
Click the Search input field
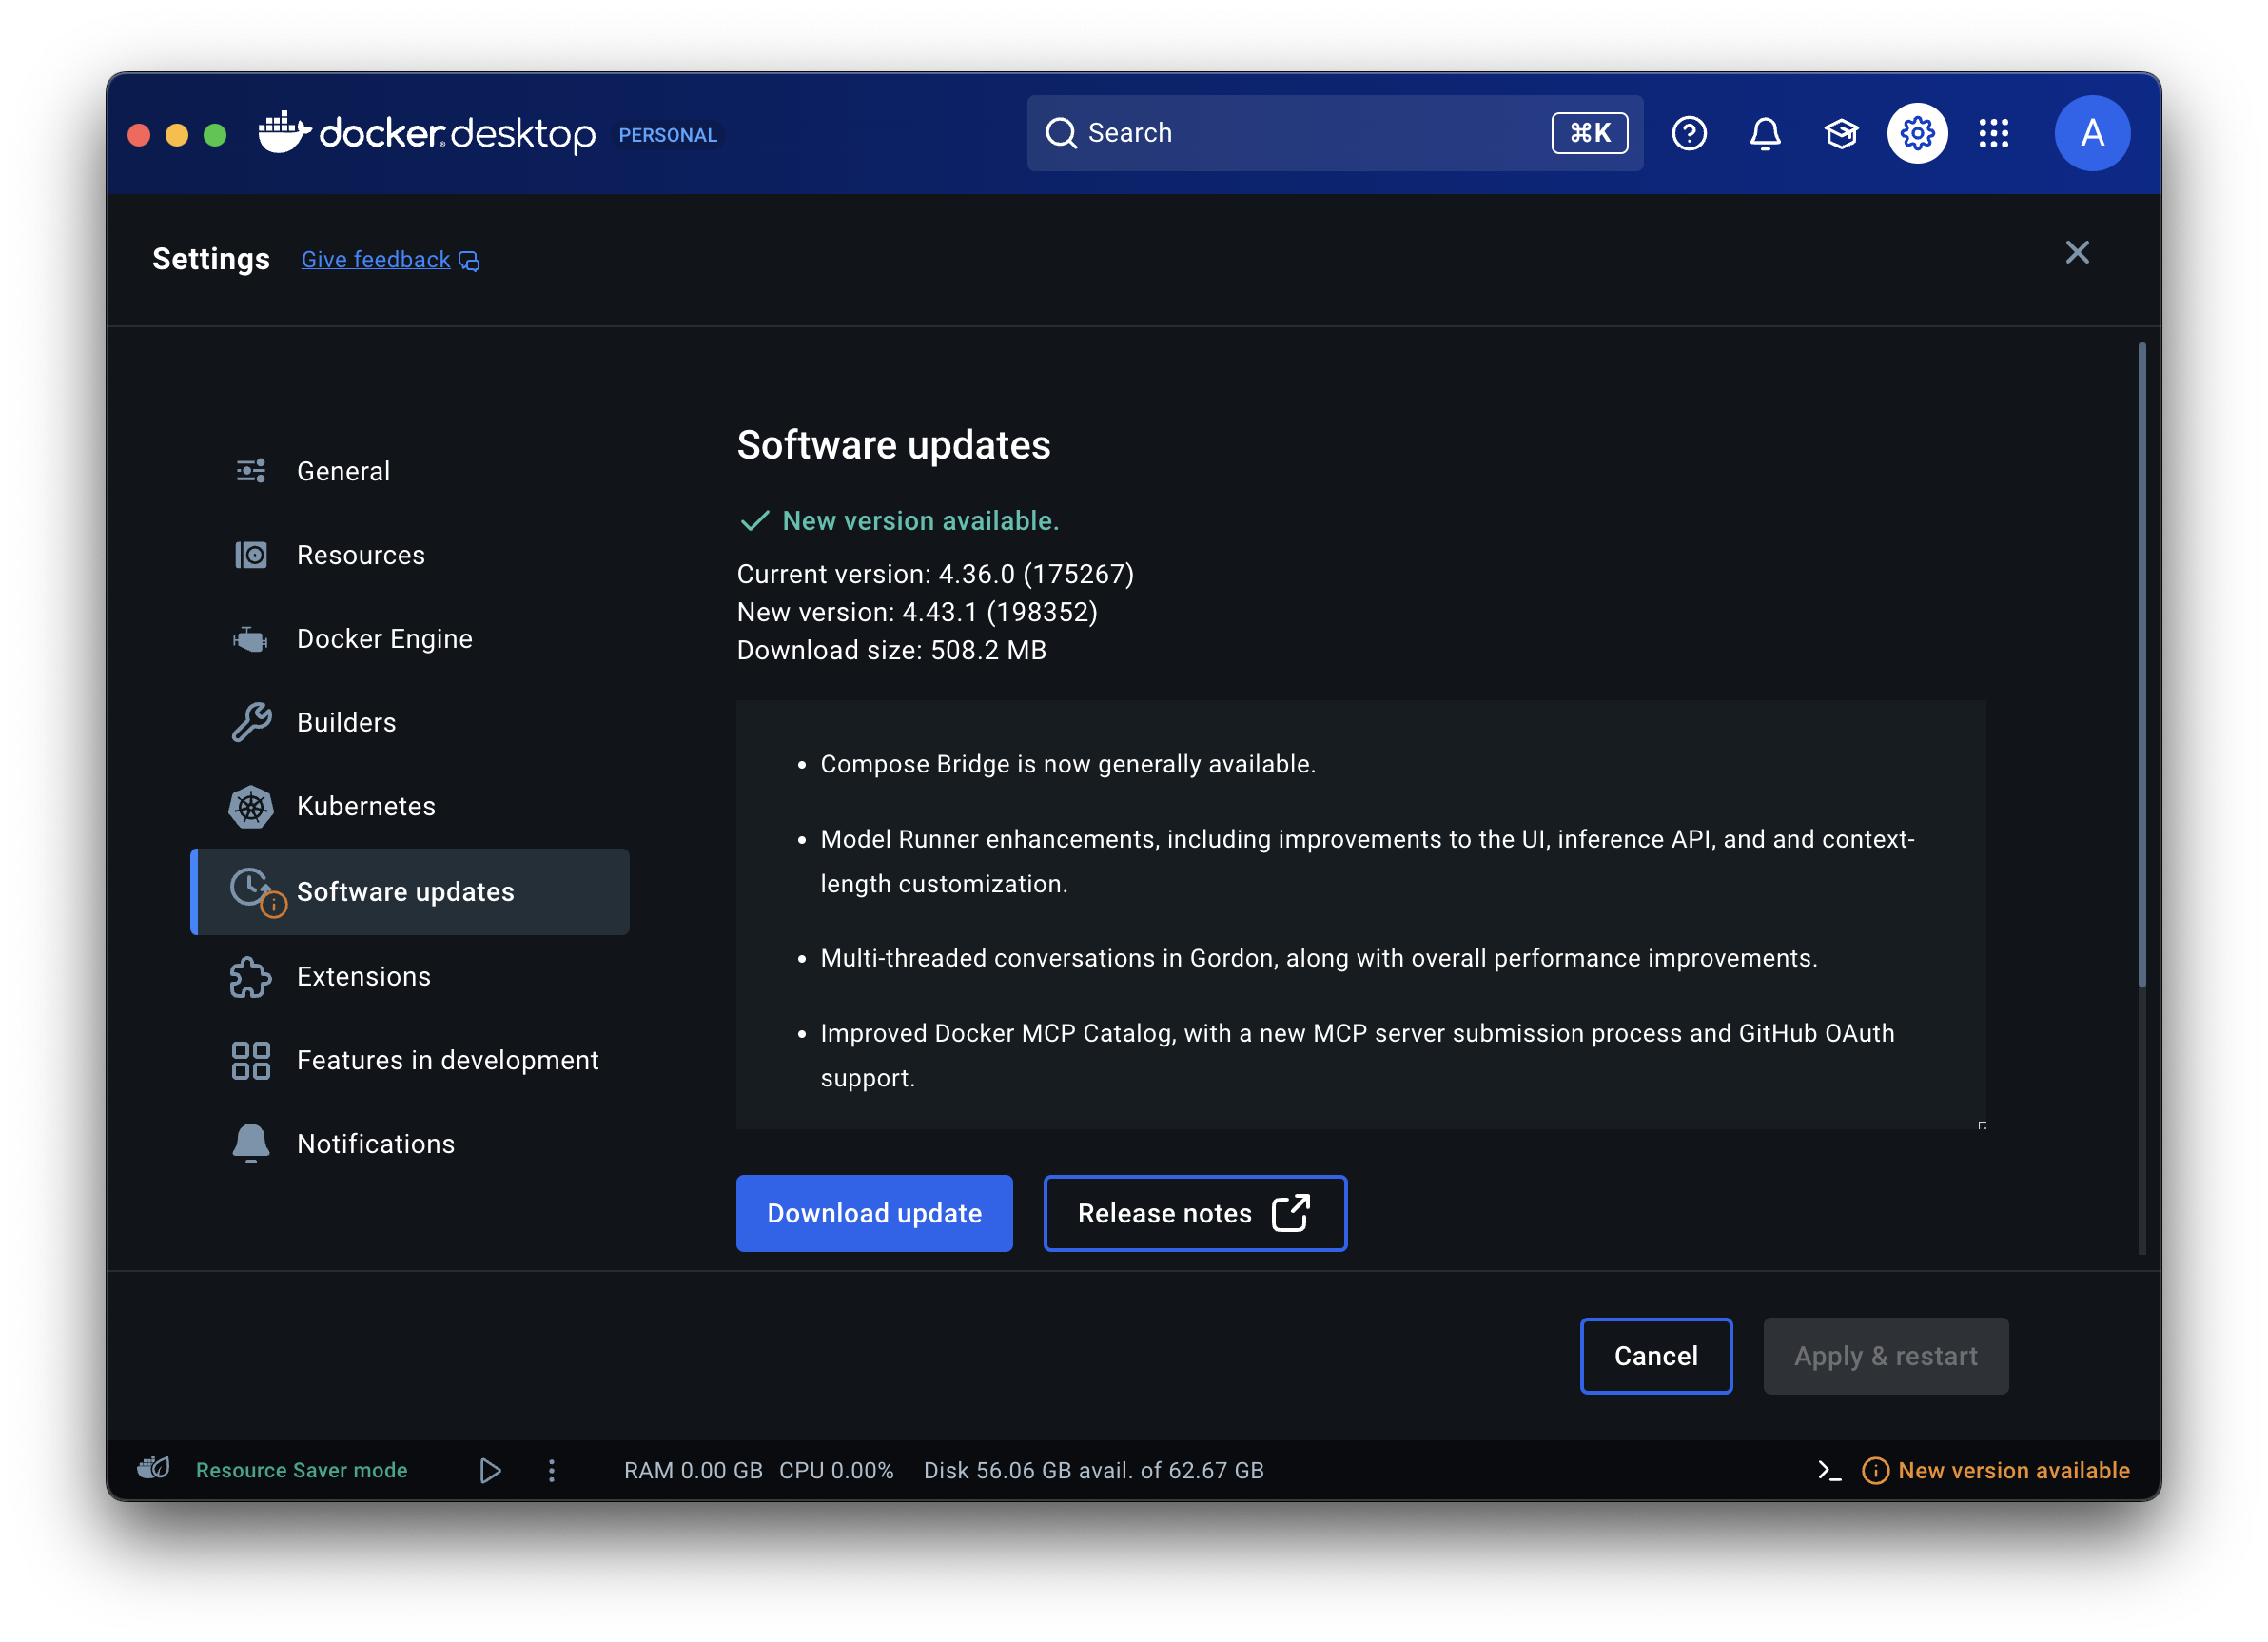1300,133
